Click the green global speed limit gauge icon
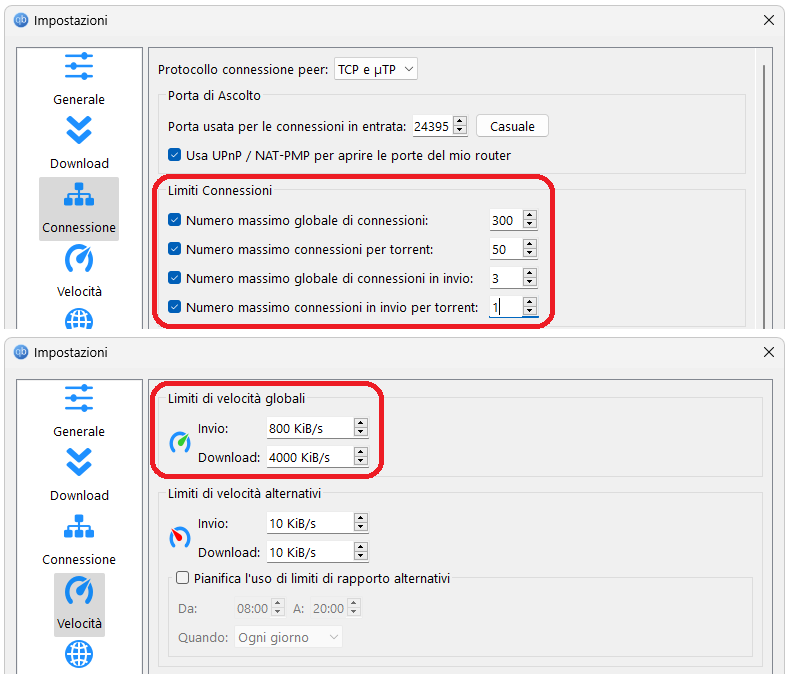Screen dimensions: 792x674 click(x=180, y=443)
